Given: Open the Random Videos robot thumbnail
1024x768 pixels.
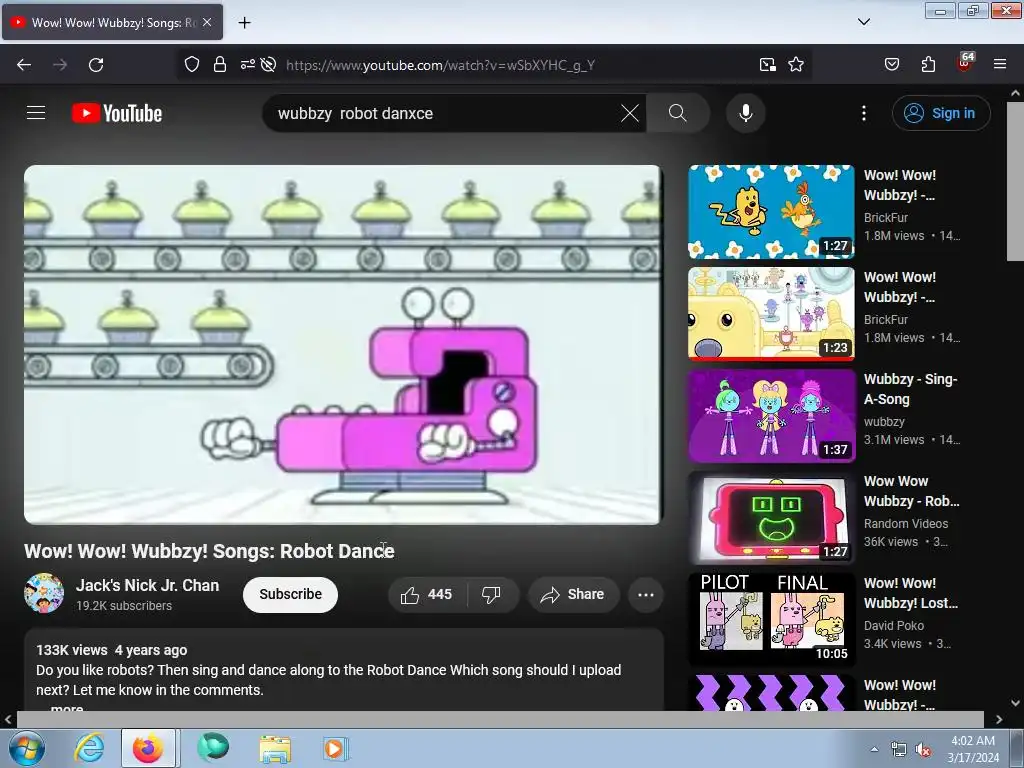Looking at the screenshot, I should (x=771, y=517).
